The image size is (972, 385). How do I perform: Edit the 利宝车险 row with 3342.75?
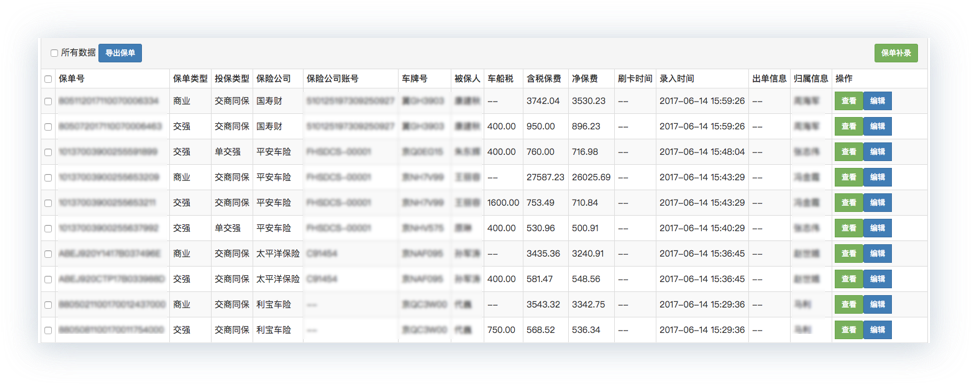coord(877,304)
